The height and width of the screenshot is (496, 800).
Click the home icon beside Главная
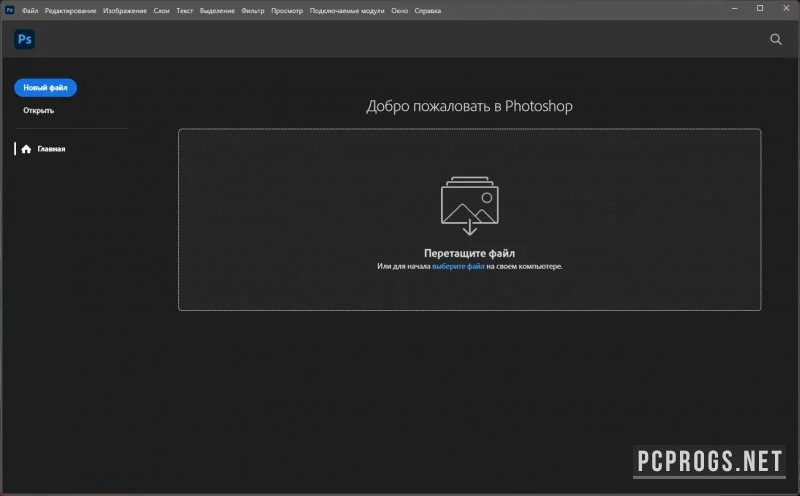pos(26,149)
